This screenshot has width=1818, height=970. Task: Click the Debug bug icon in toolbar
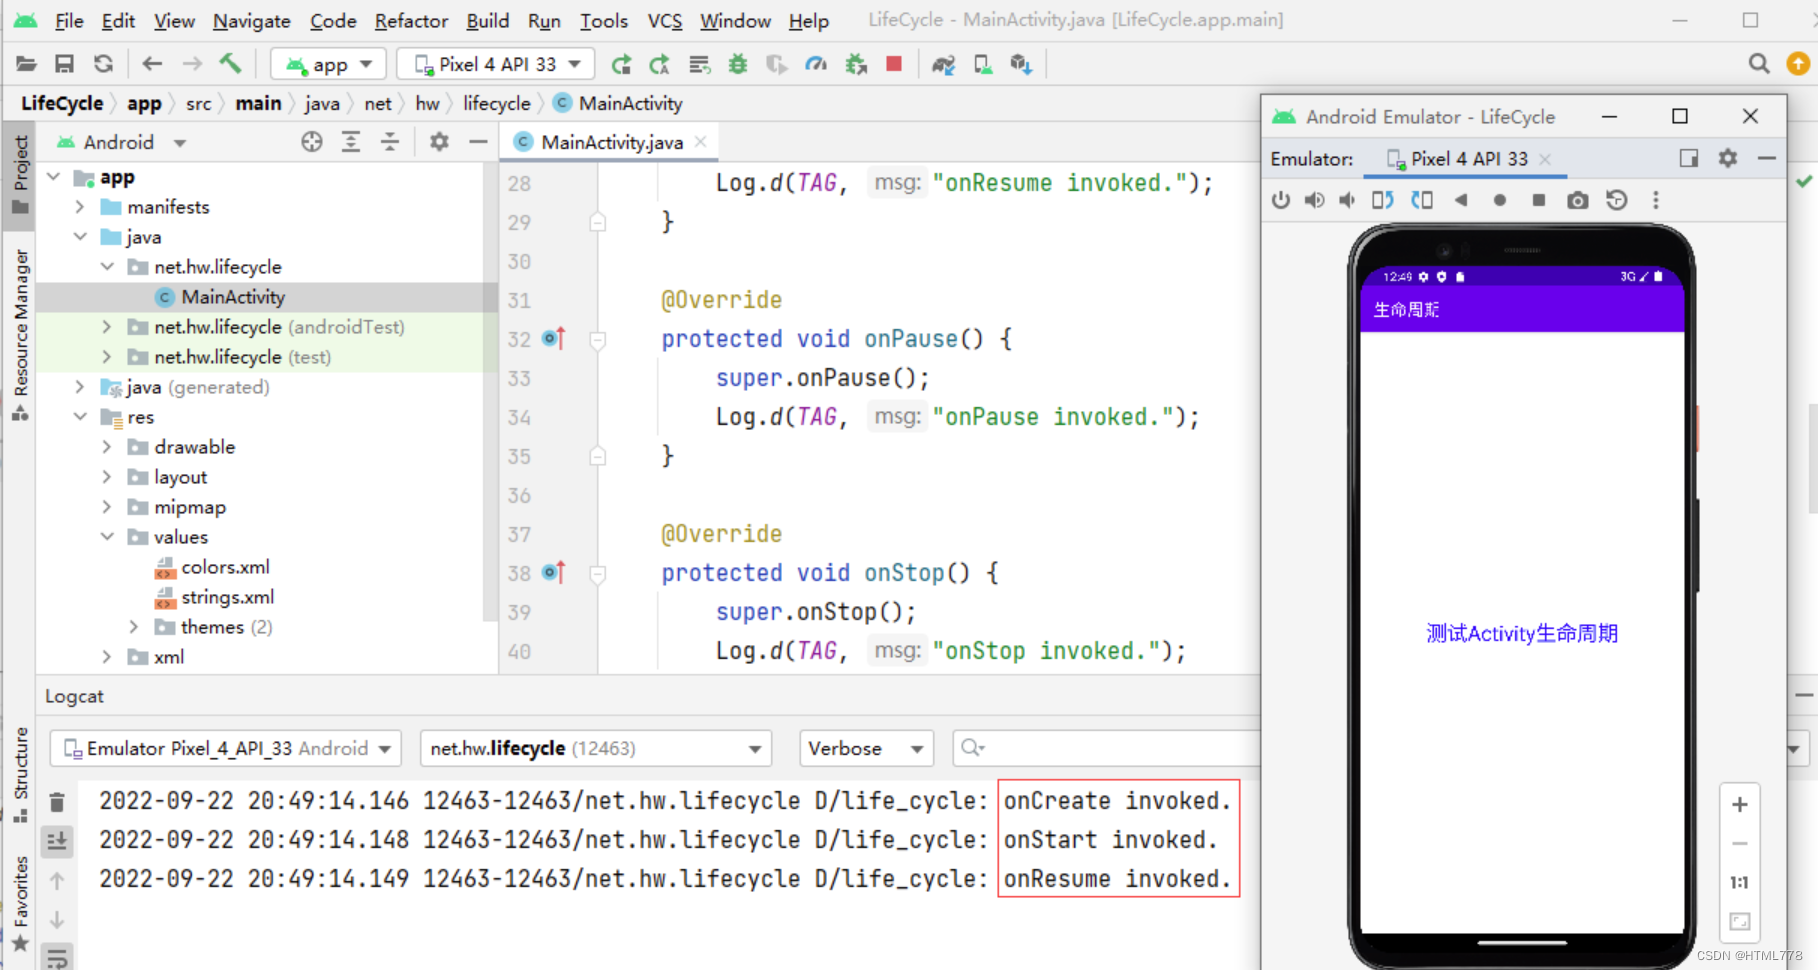coord(738,64)
